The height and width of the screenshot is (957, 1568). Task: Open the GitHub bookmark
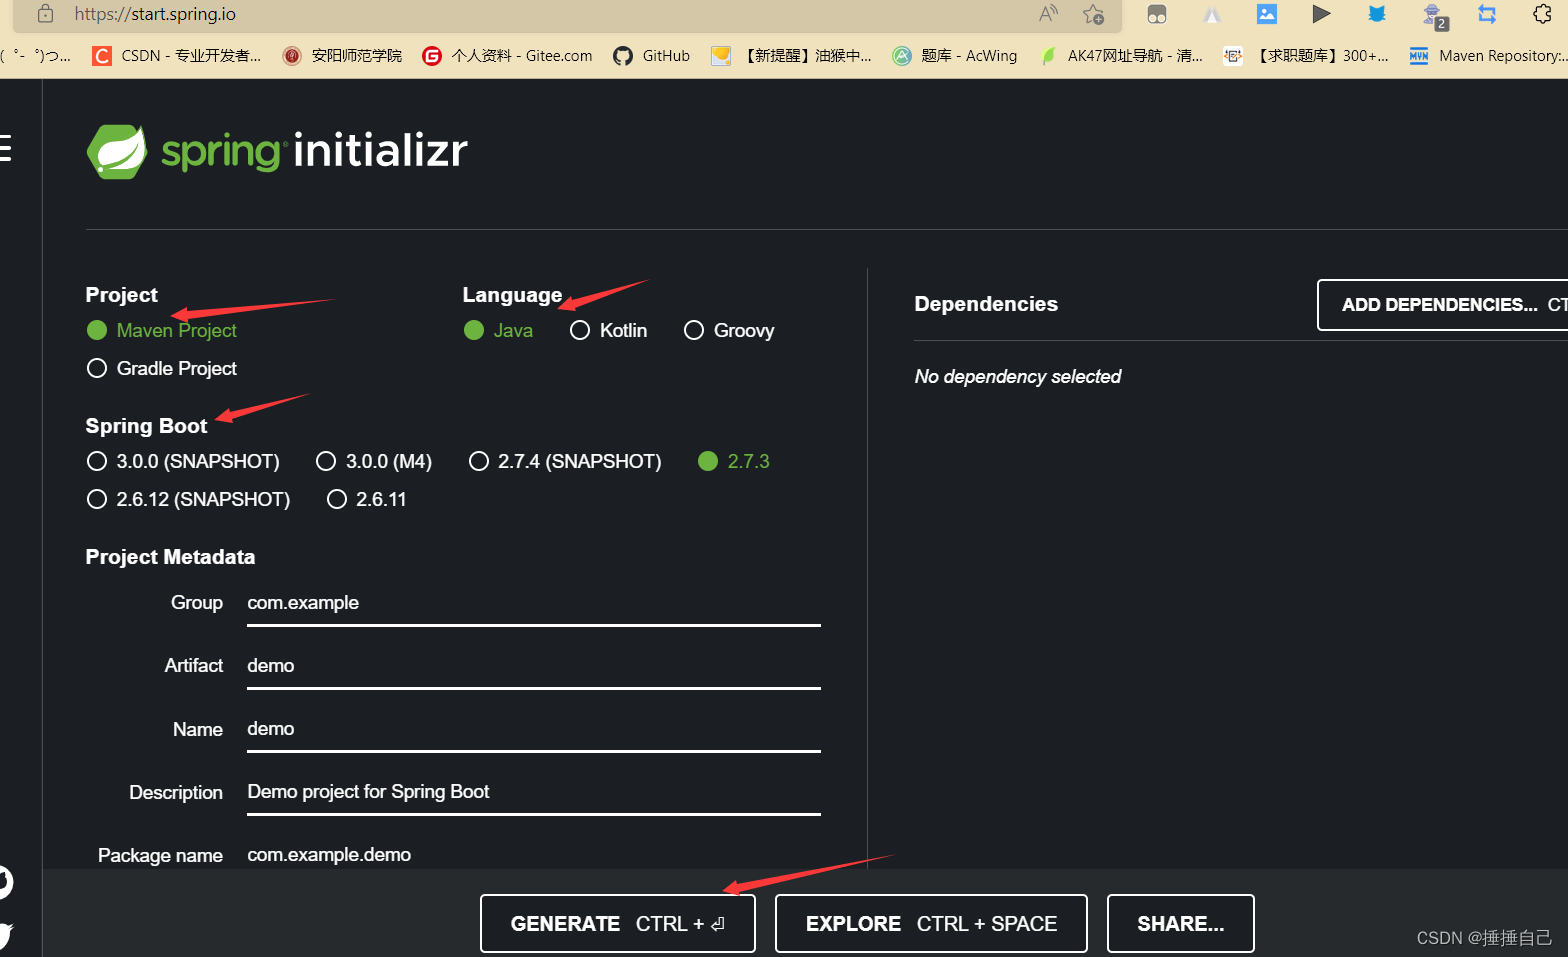coord(652,56)
